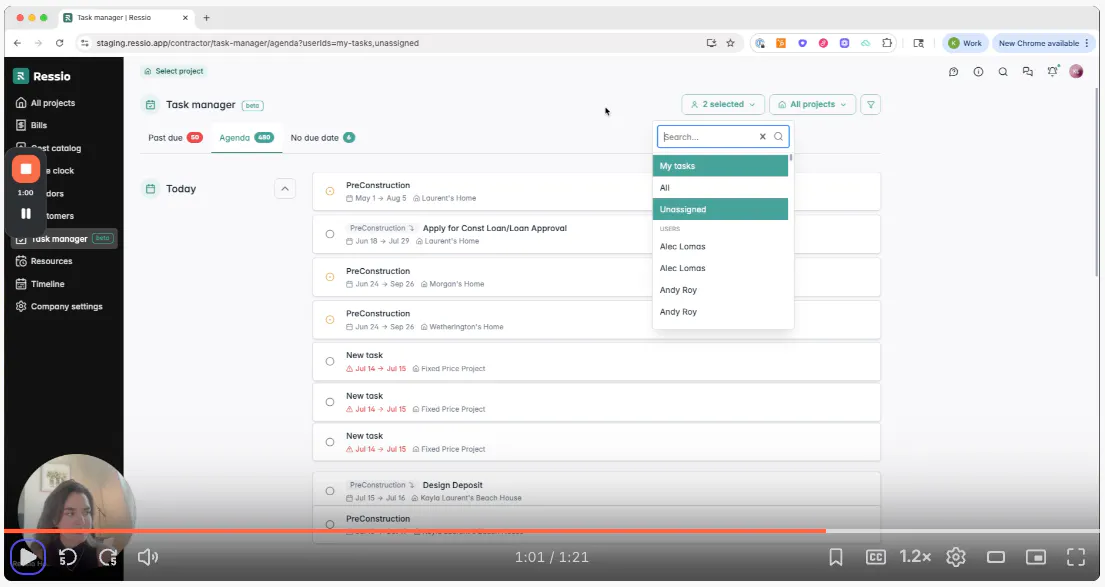Toggle the Unassigned filter option

pyautogui.click(x=720, y=209)
